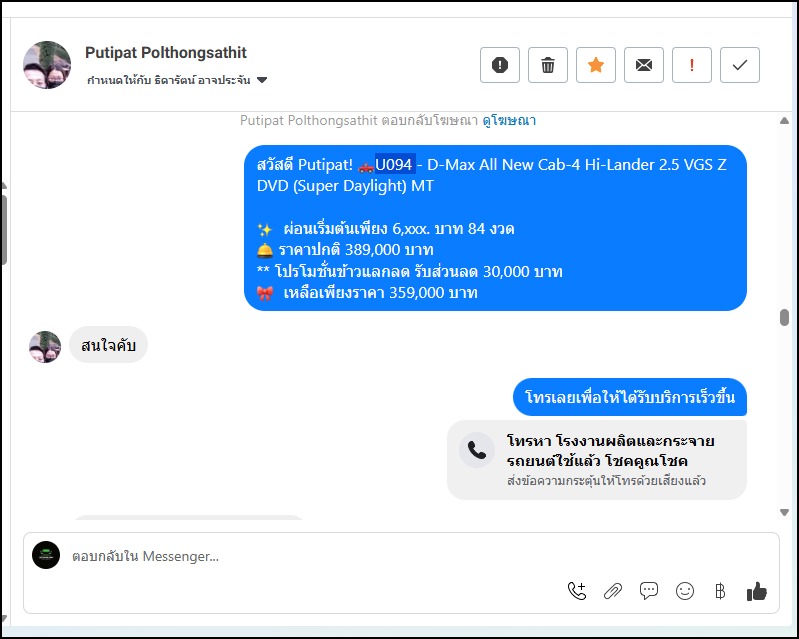This screenshot has height=639, width=799.
Task: Click customer avatar next to สนใจคับ
Action: (45, 347)
